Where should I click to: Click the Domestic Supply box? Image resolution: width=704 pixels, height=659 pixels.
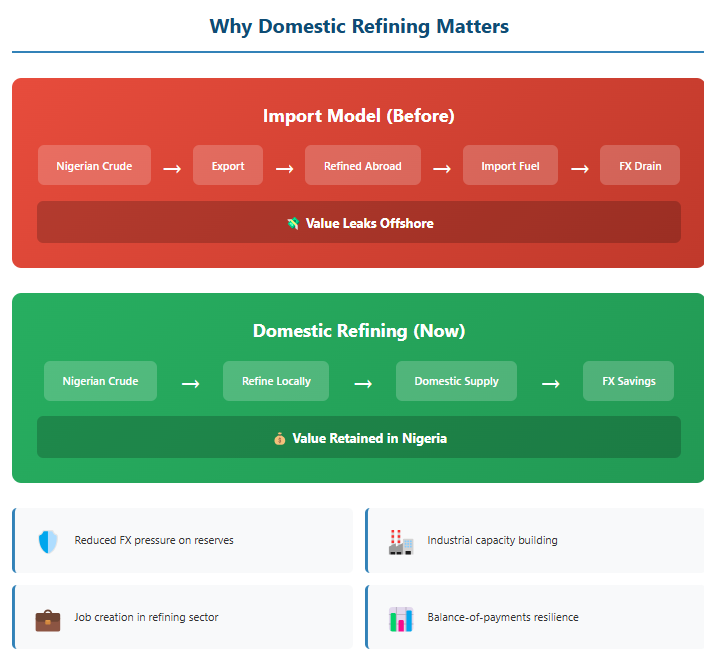click(456, 381)
